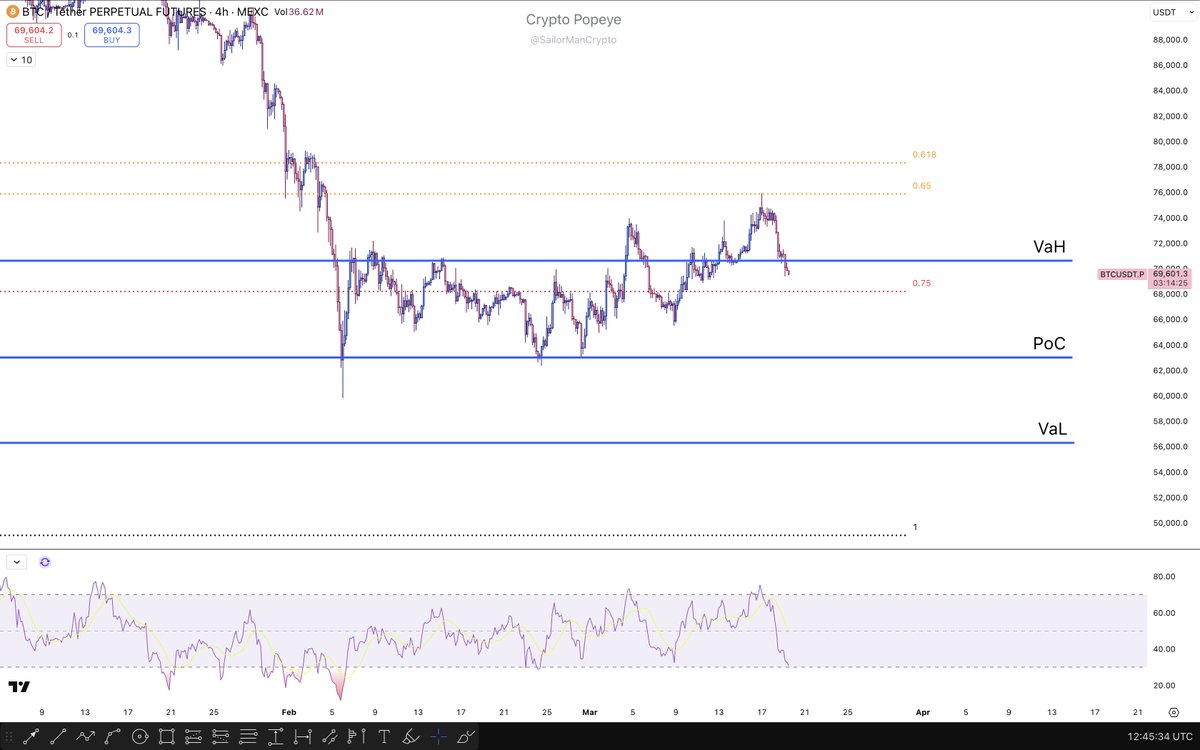Click the Mar label on time axis
The width and height of the screenshot is (1200, 750).
click(589, 712)
